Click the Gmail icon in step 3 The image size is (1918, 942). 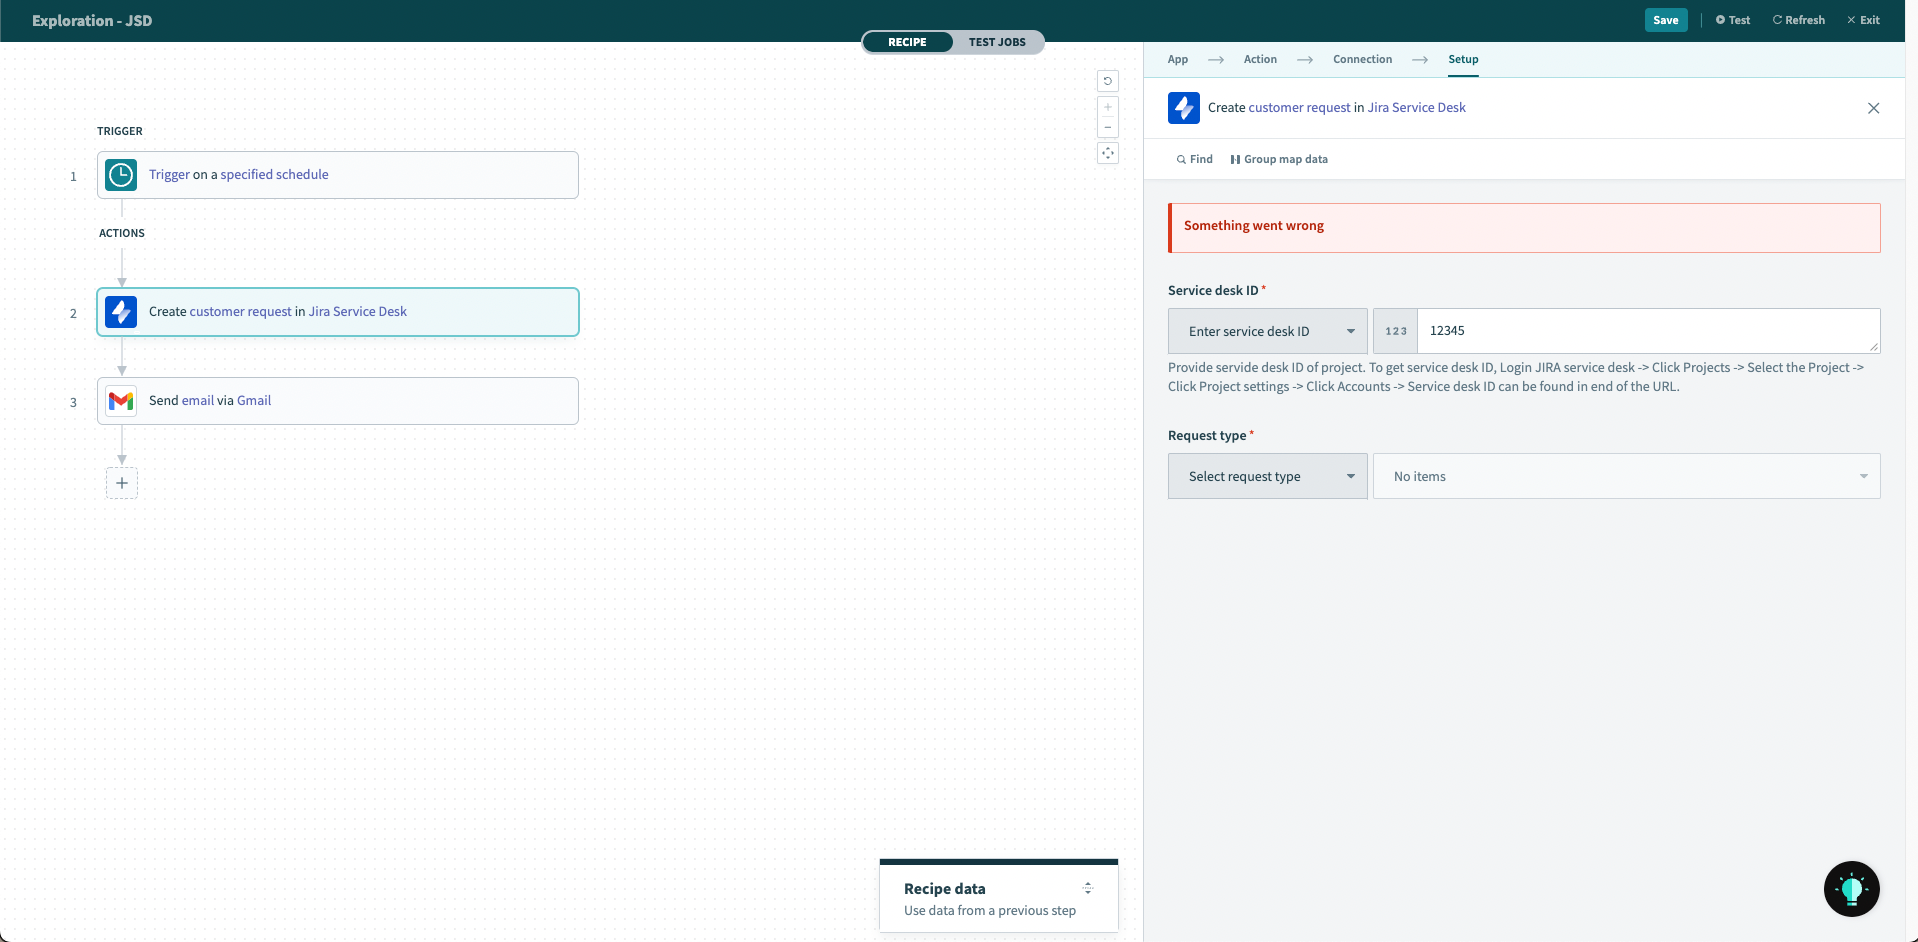(121, 401)
